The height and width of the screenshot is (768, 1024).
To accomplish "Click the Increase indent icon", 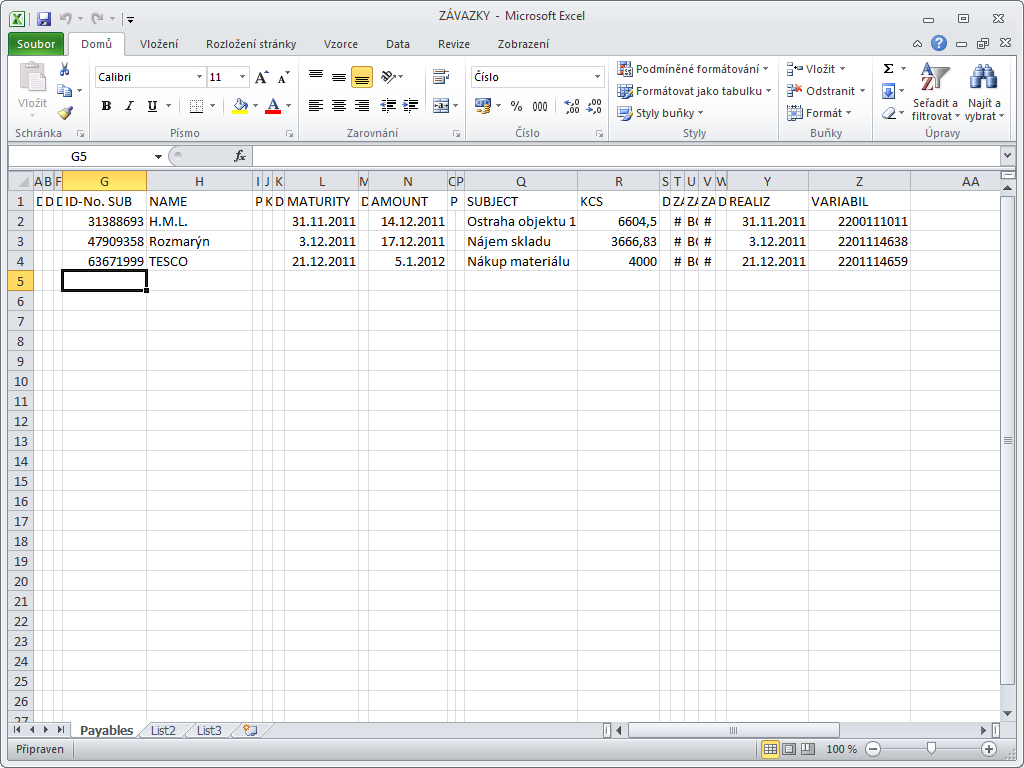I will (411, 106).
